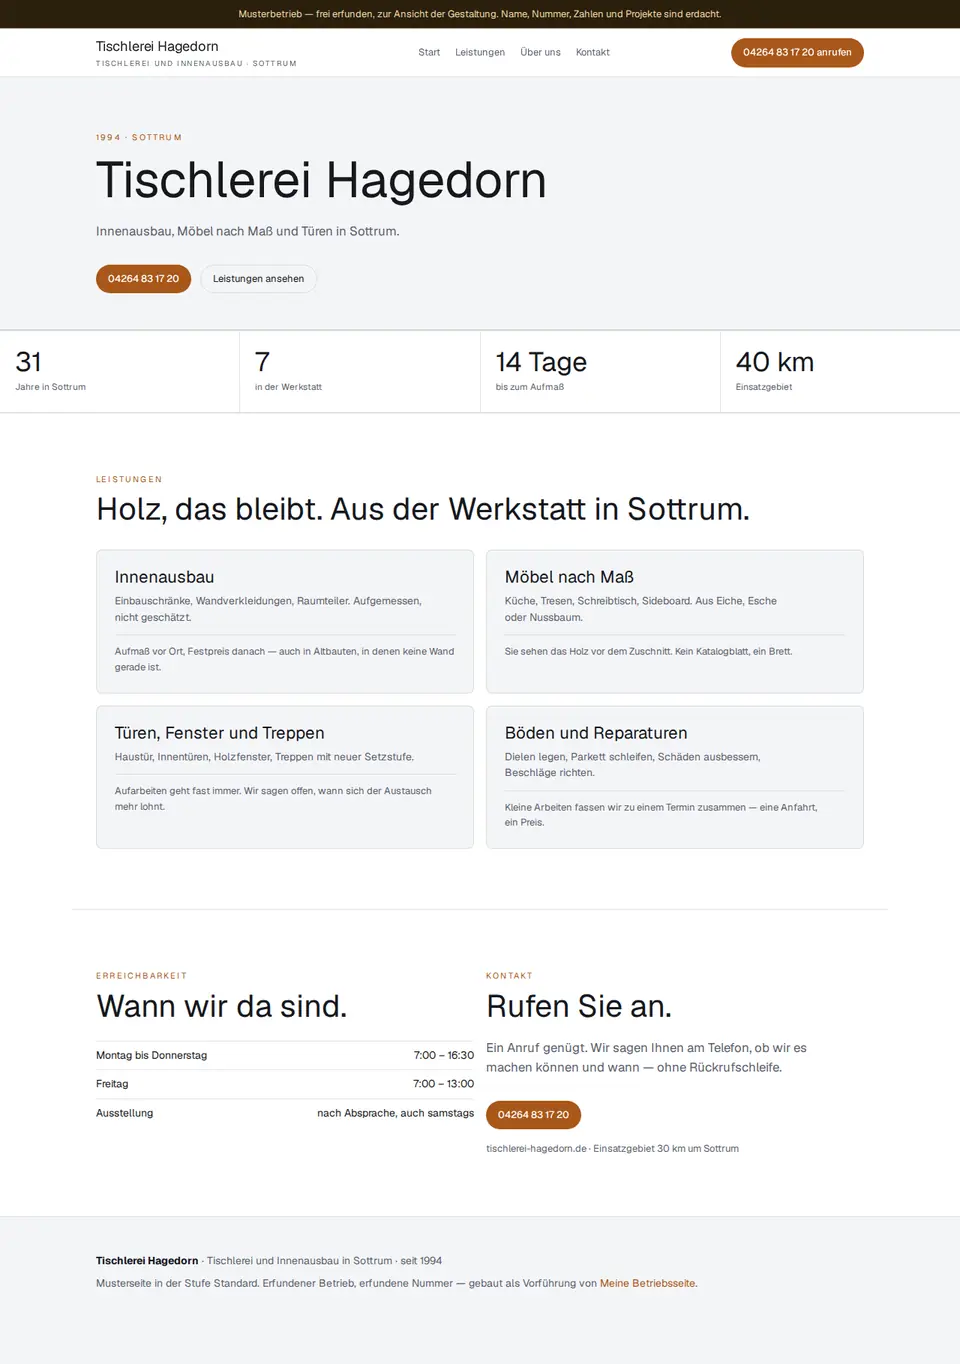Click the 'Musterbetrieb — frei erfunden' banner text
The width and height of the screenshot is (960, 1364).
[x=480, y=14]
